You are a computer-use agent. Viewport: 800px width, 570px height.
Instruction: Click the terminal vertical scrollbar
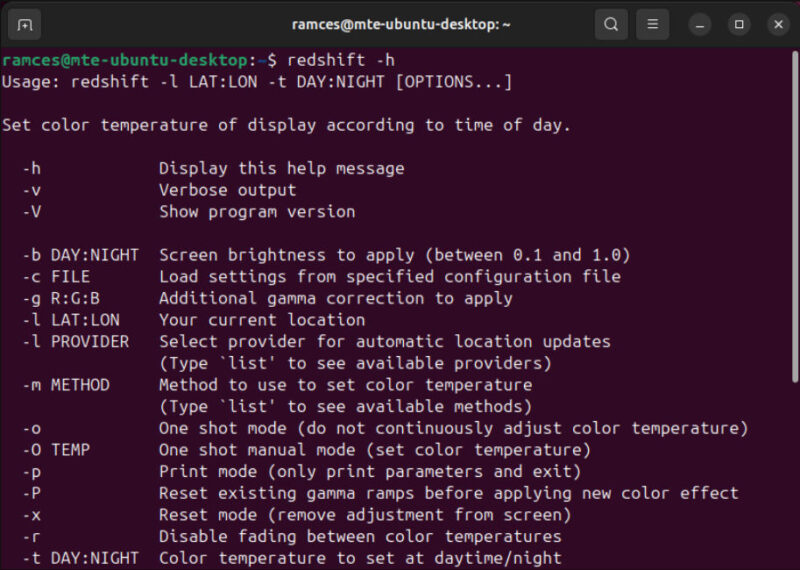(795, 216)
